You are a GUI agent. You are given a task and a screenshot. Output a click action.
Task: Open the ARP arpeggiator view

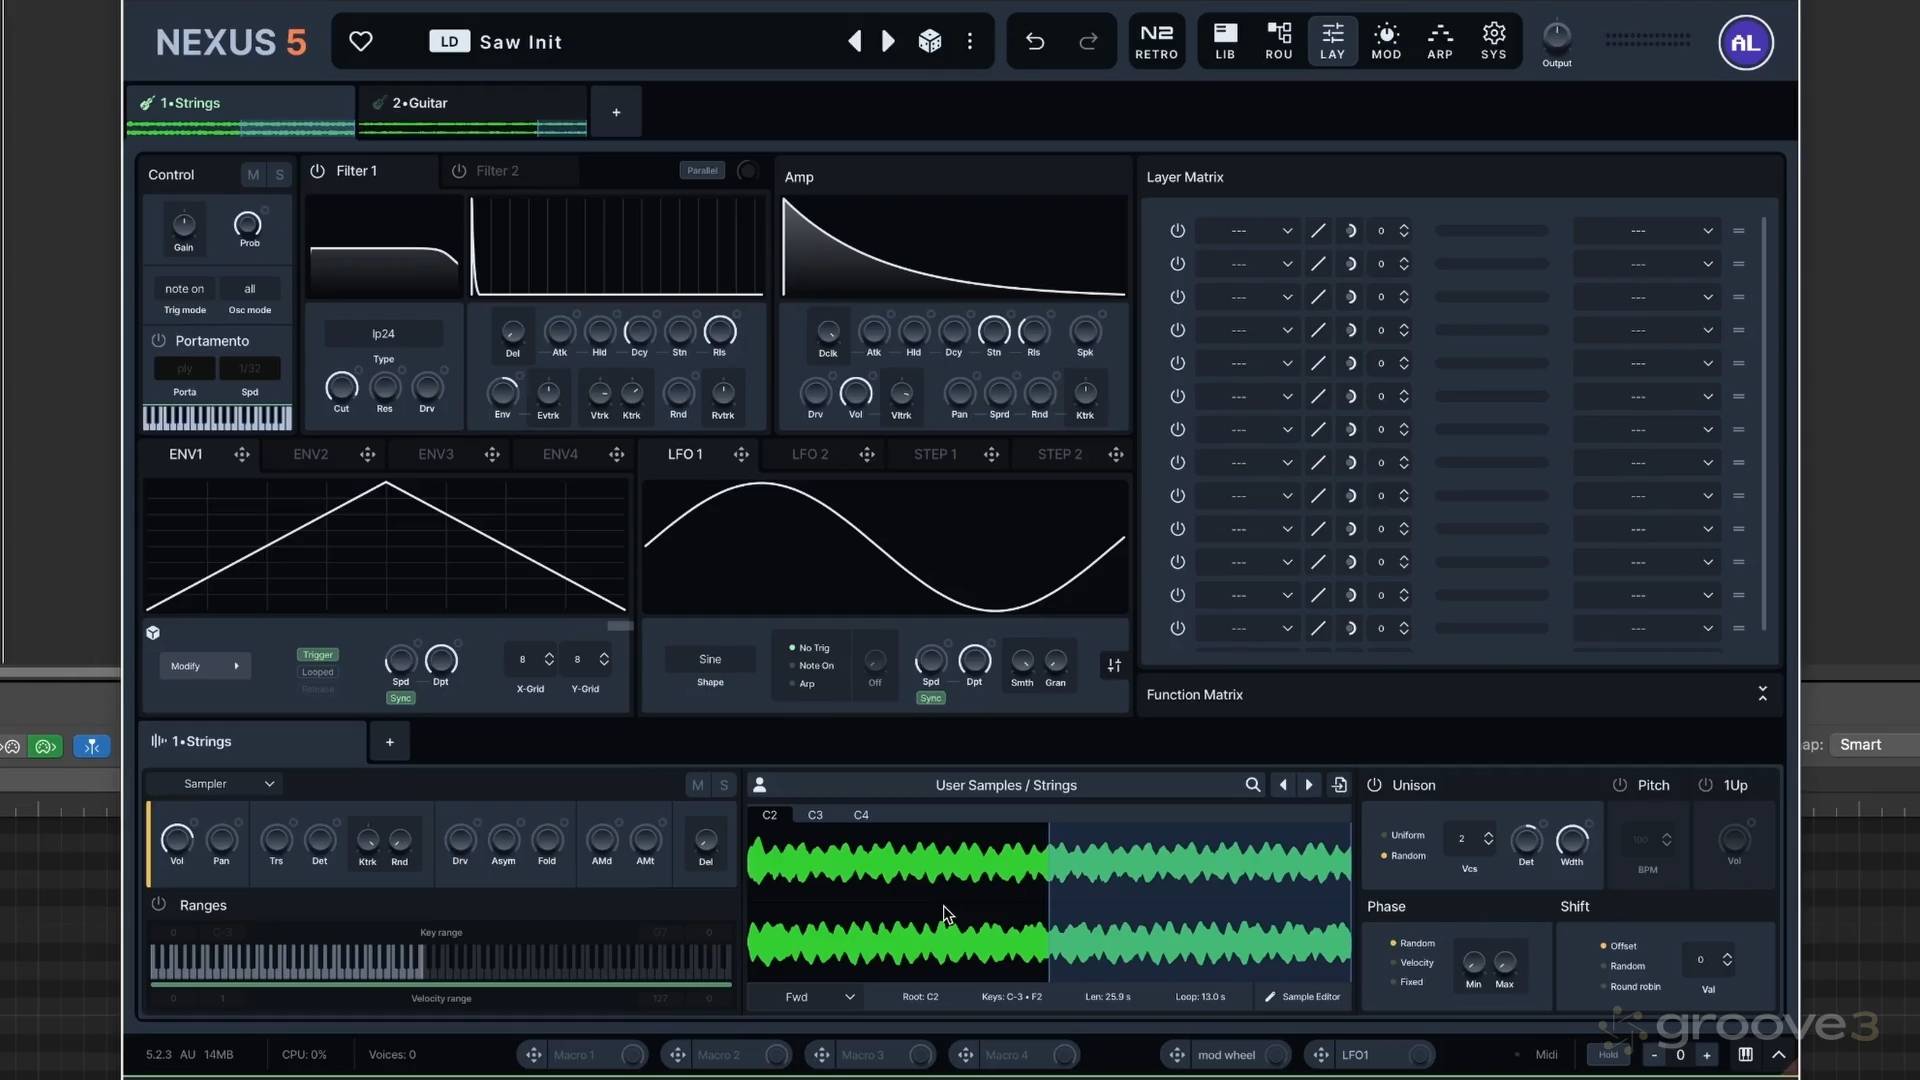[x=1440, y=41]
